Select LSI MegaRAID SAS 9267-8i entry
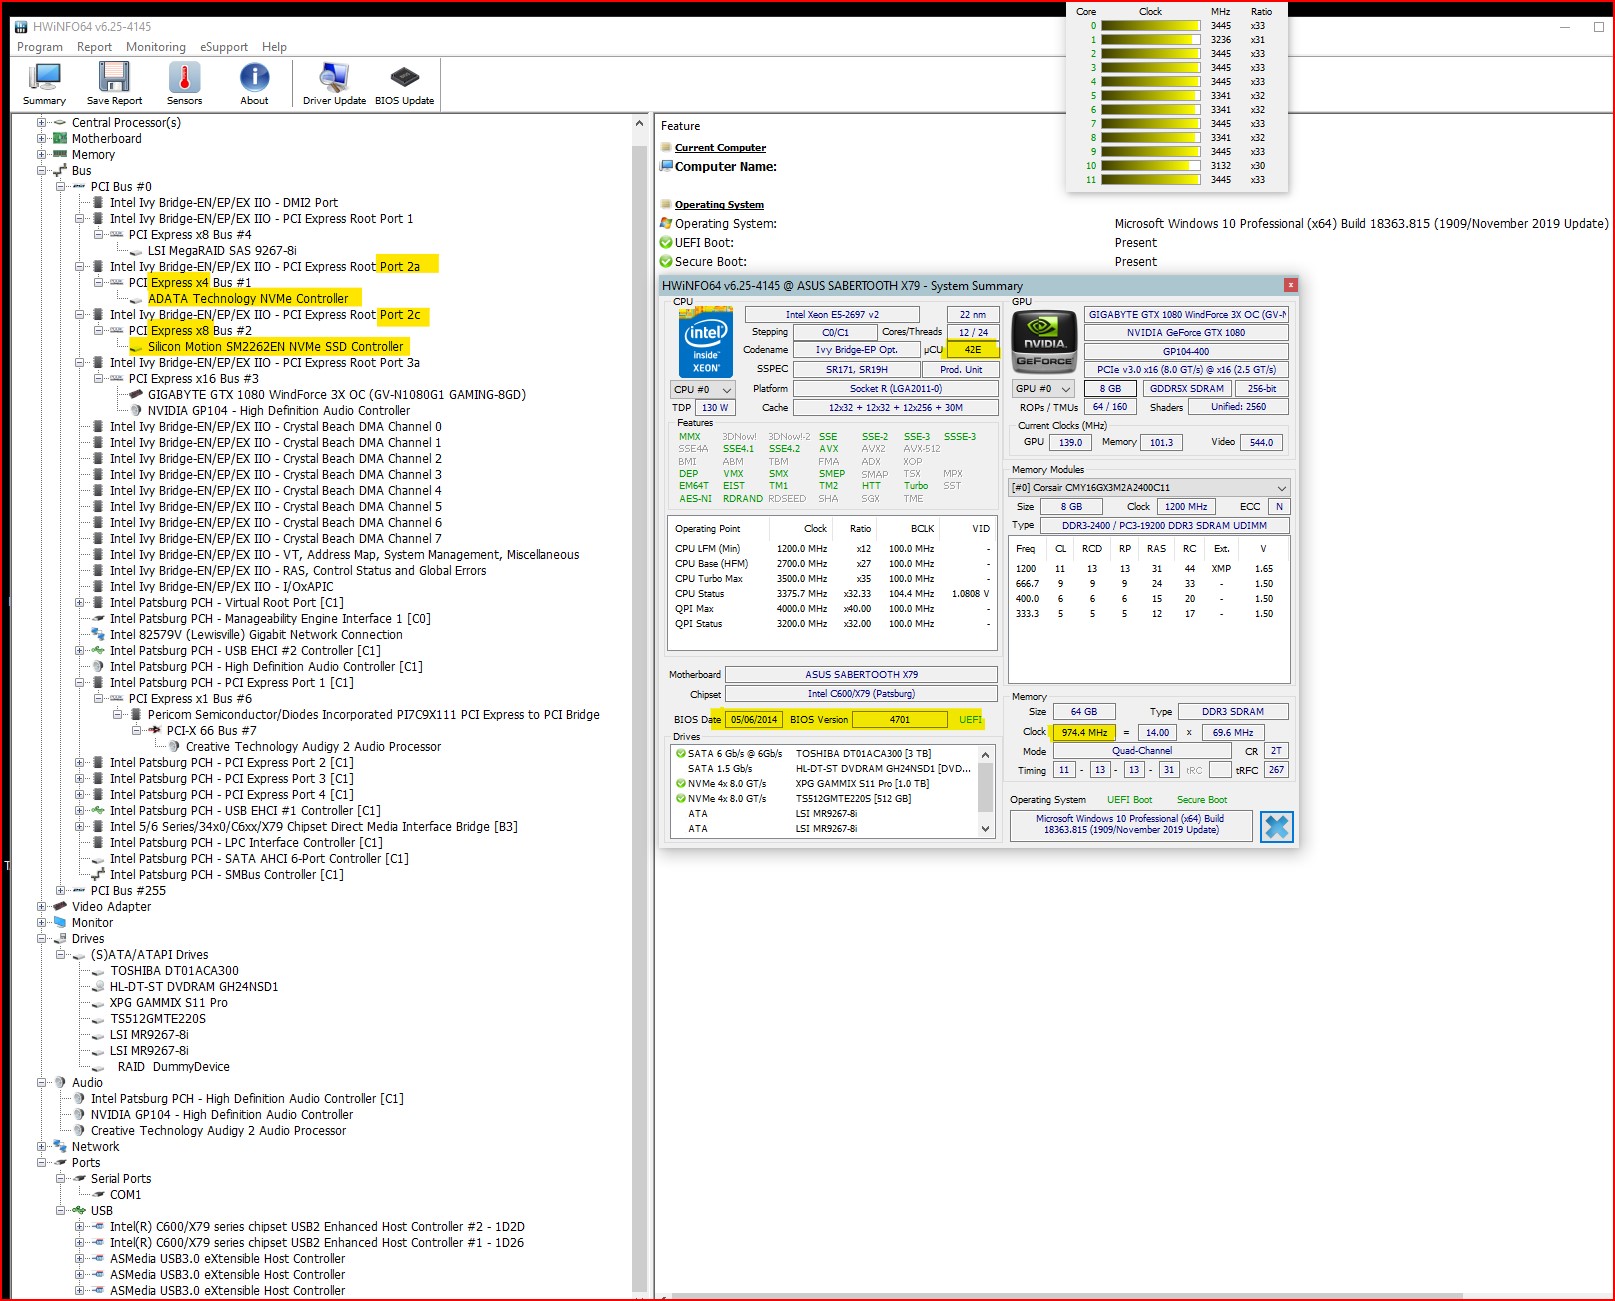1615x1301 pixels. click(222, 251)
